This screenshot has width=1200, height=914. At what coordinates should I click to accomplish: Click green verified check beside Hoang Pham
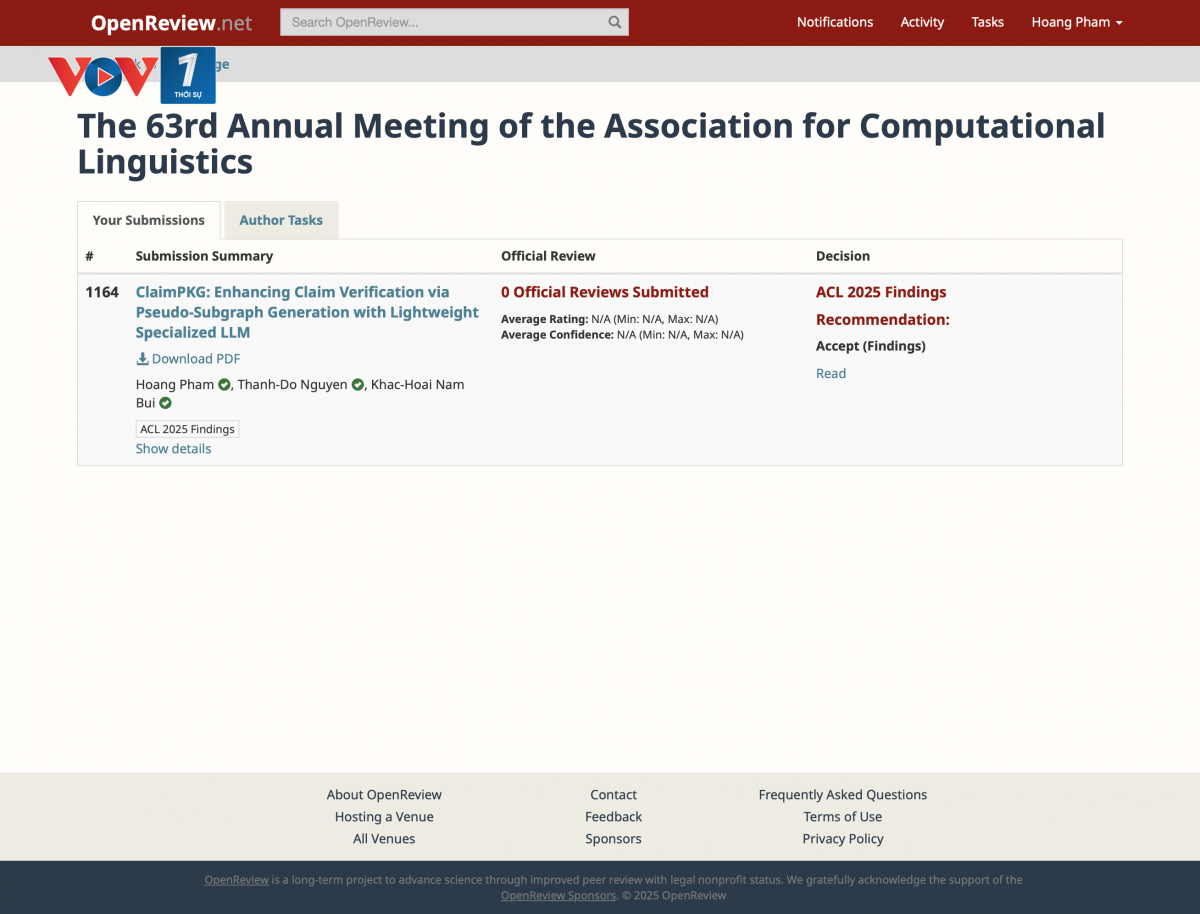pyautogui.click(x=225, y=385)
